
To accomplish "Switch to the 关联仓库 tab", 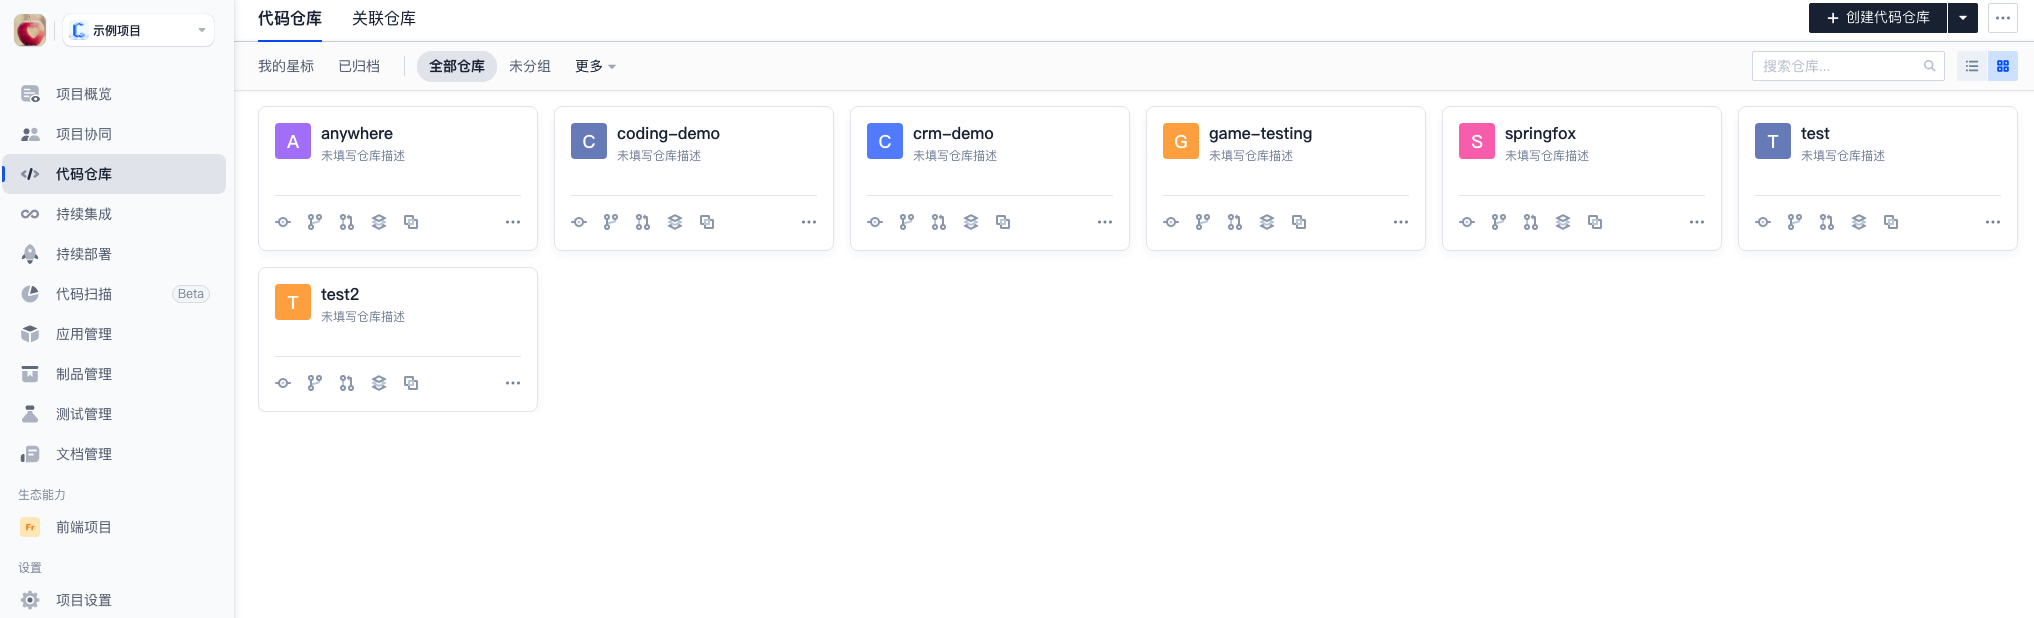I will (x=384, y=18).
